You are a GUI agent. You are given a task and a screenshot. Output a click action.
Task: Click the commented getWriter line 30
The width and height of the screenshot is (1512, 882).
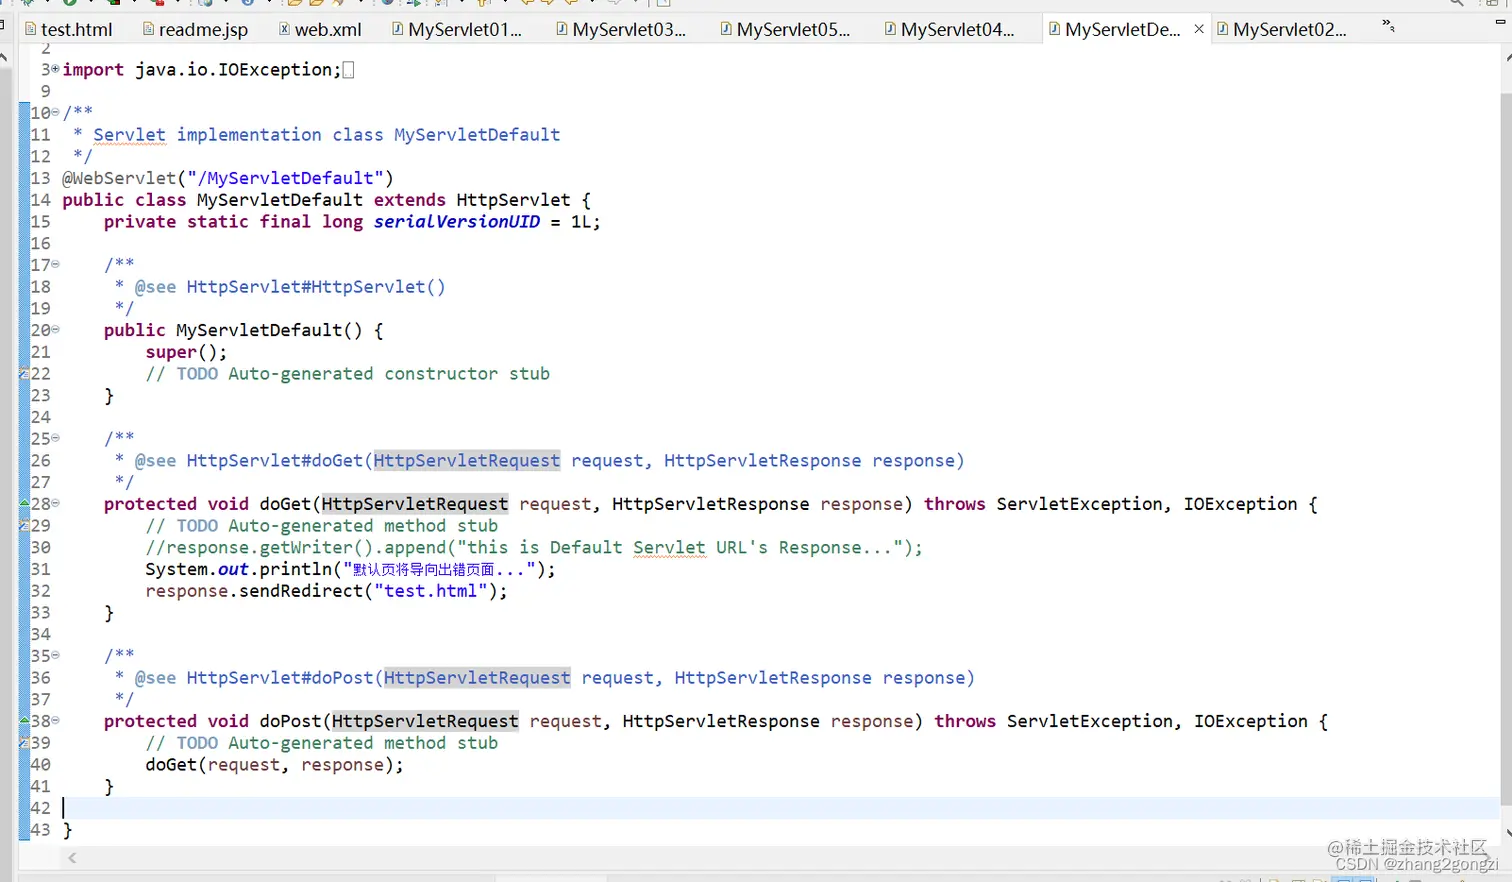point(534,548)
